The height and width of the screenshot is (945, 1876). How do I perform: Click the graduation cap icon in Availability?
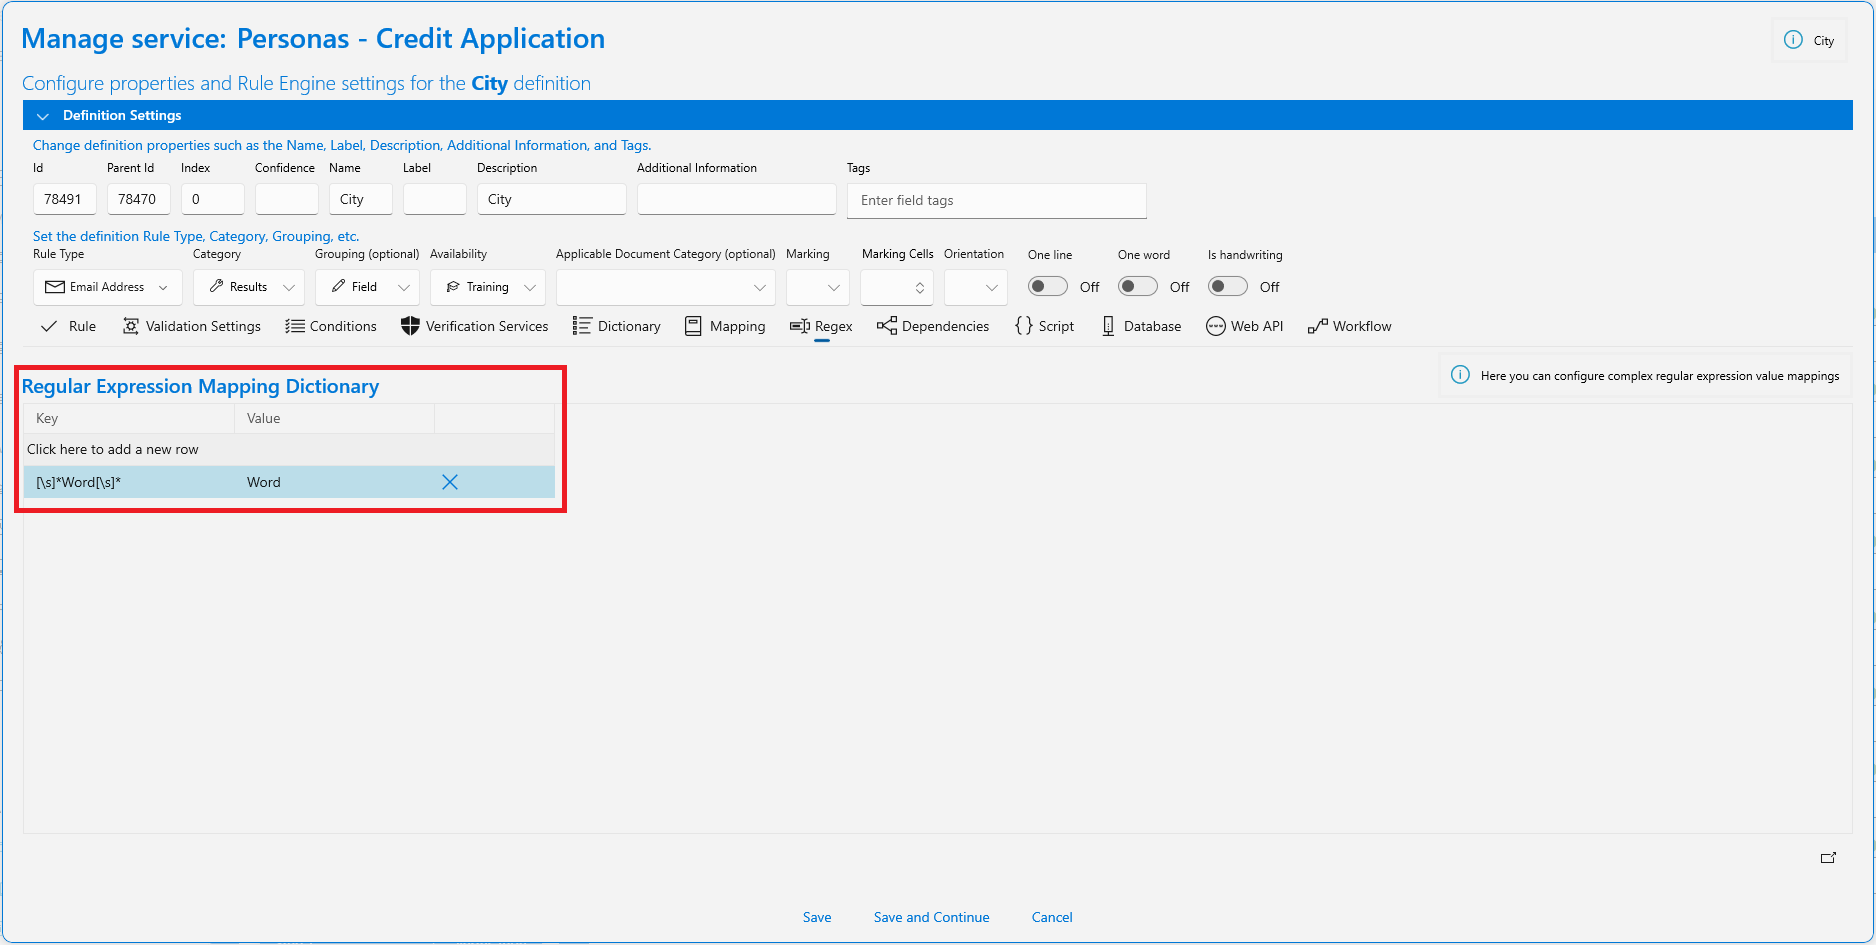453,287
